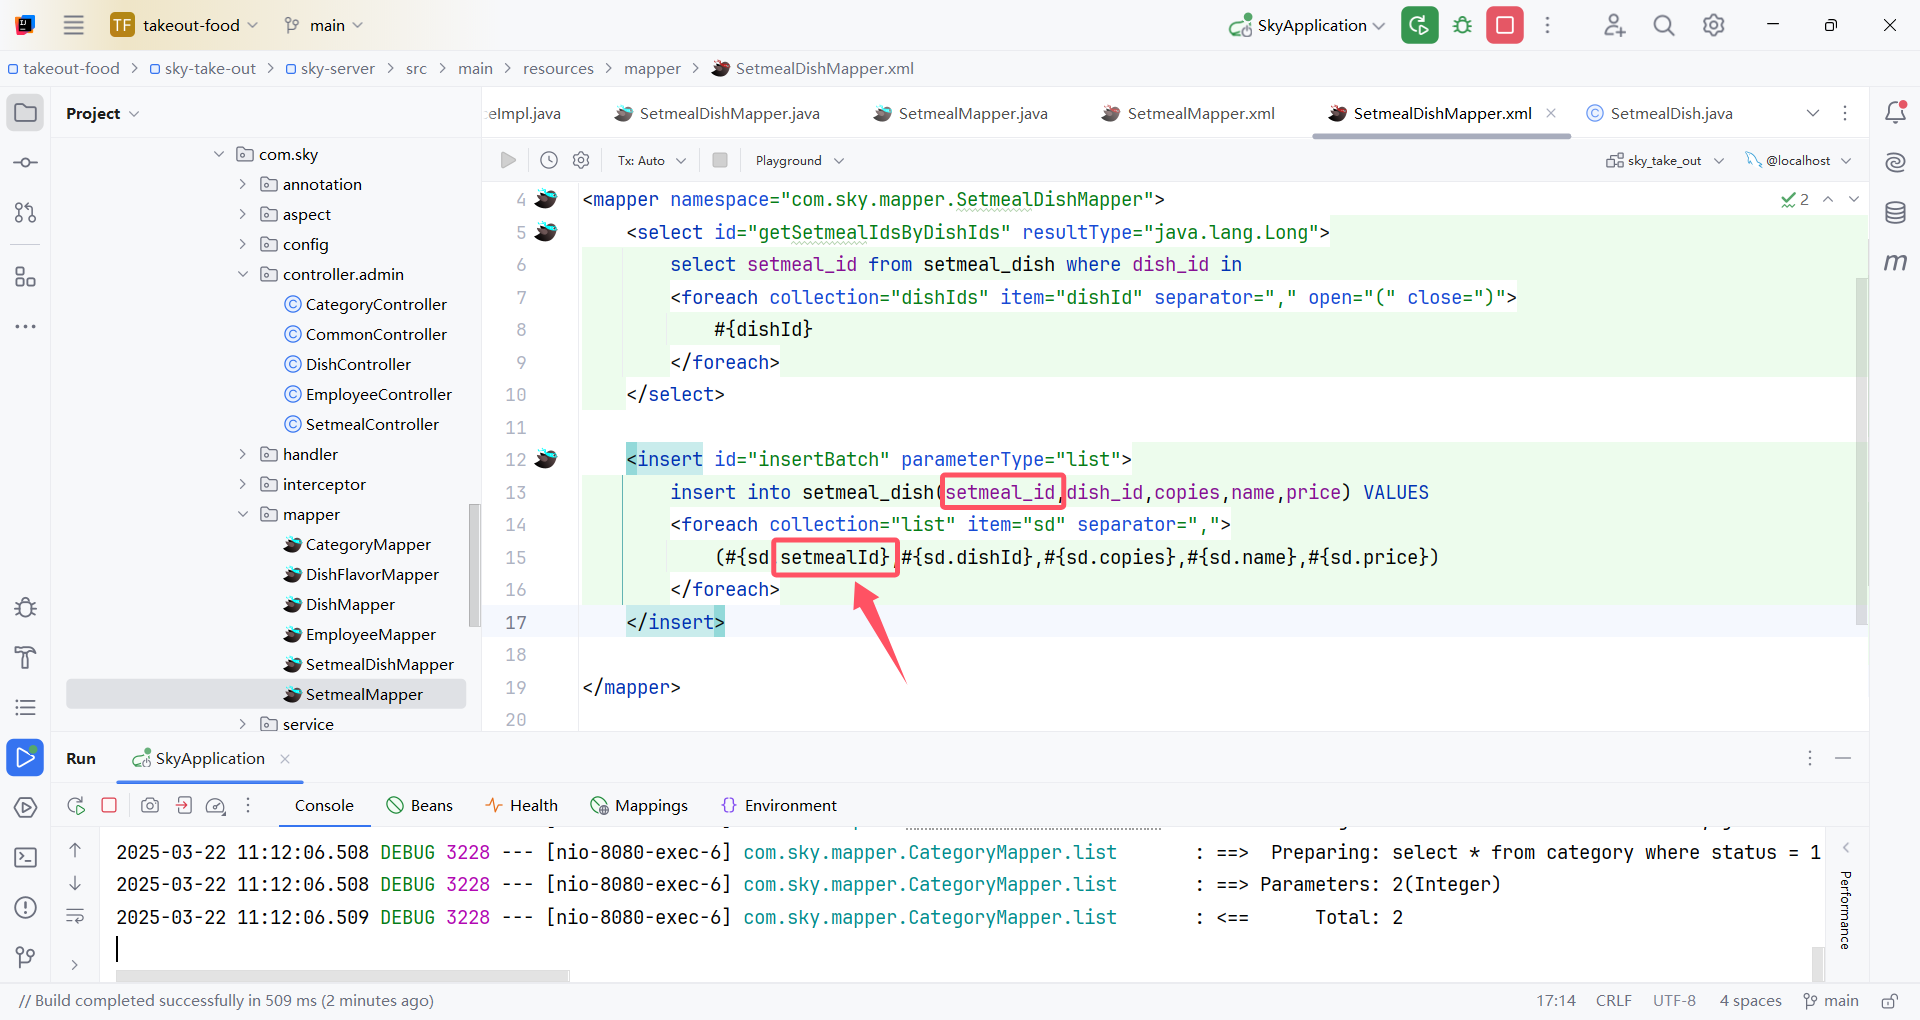The width and height of the screenshot is (1920, 1020).
Task: Expand the config package
Action: pyautogui.click(x=243, y=244)
